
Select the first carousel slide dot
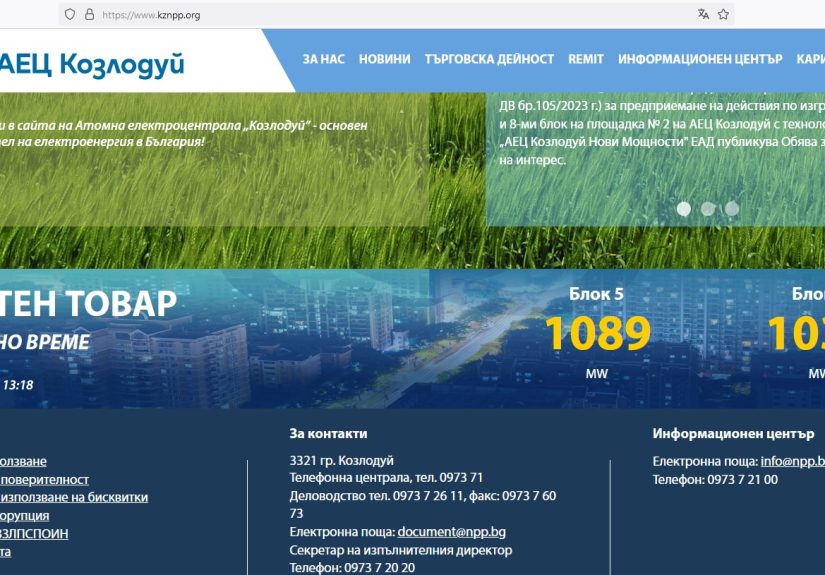click(684, 209)
